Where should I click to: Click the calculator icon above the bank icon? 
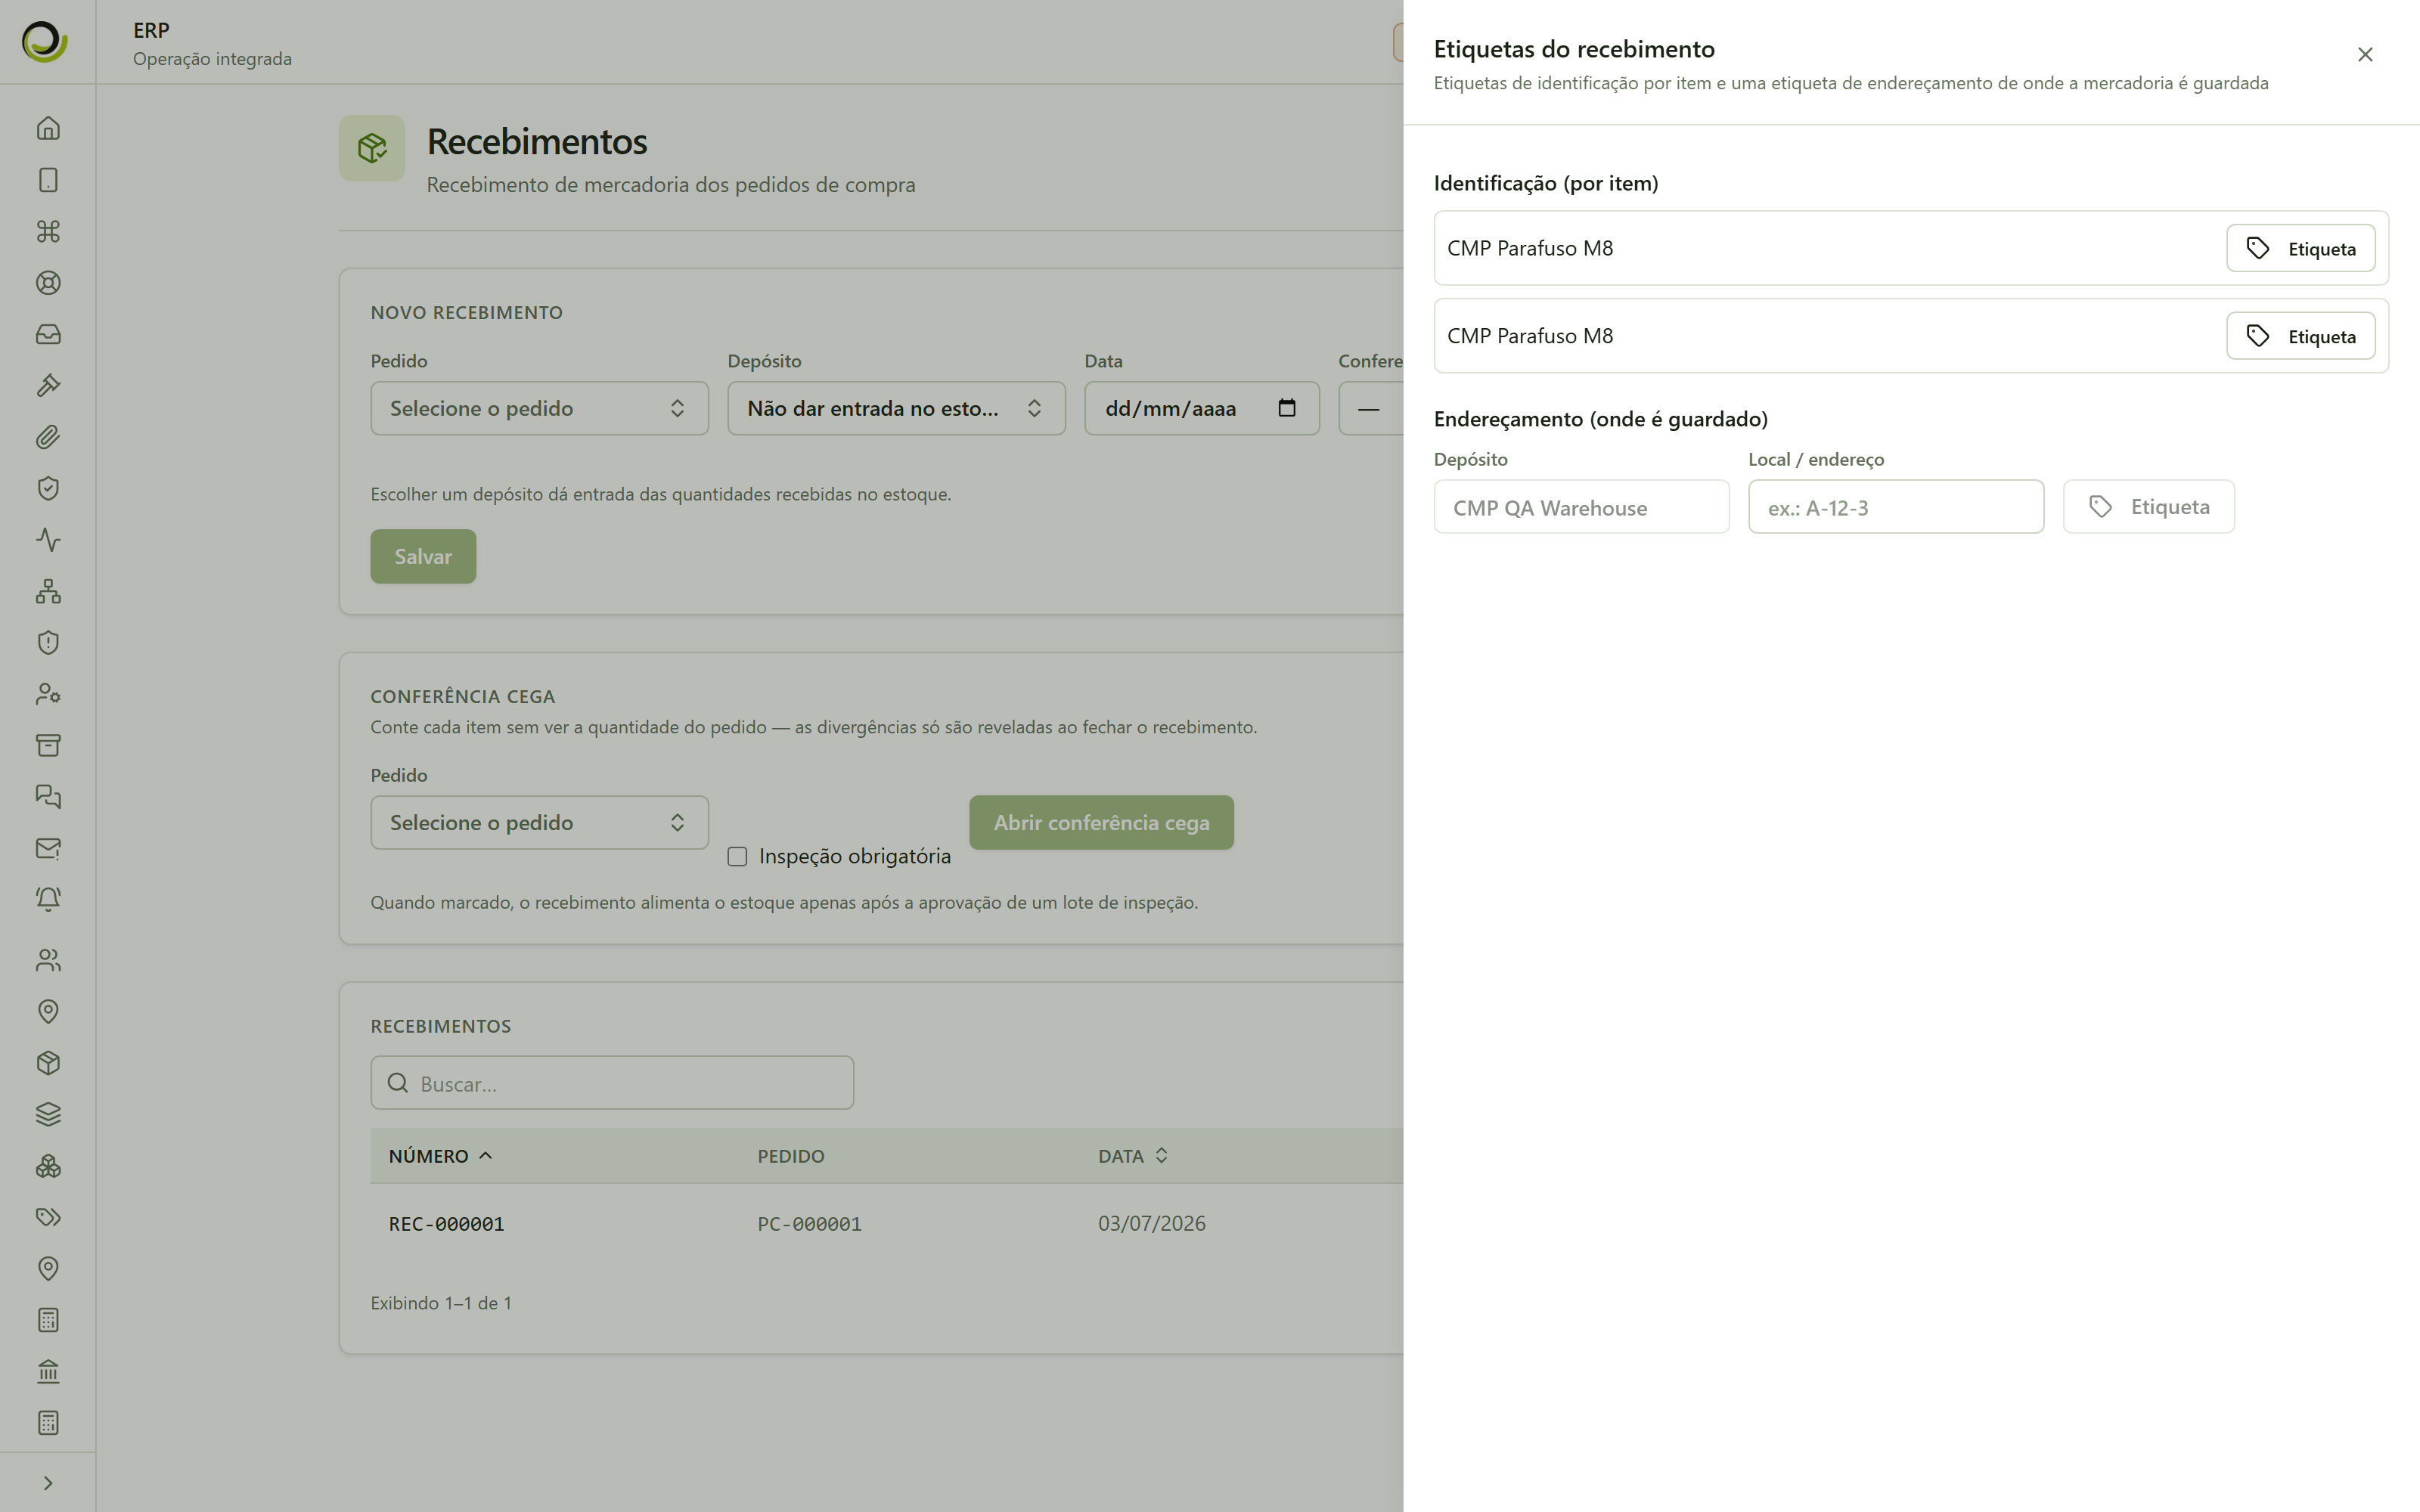(x=48, y=1320)
